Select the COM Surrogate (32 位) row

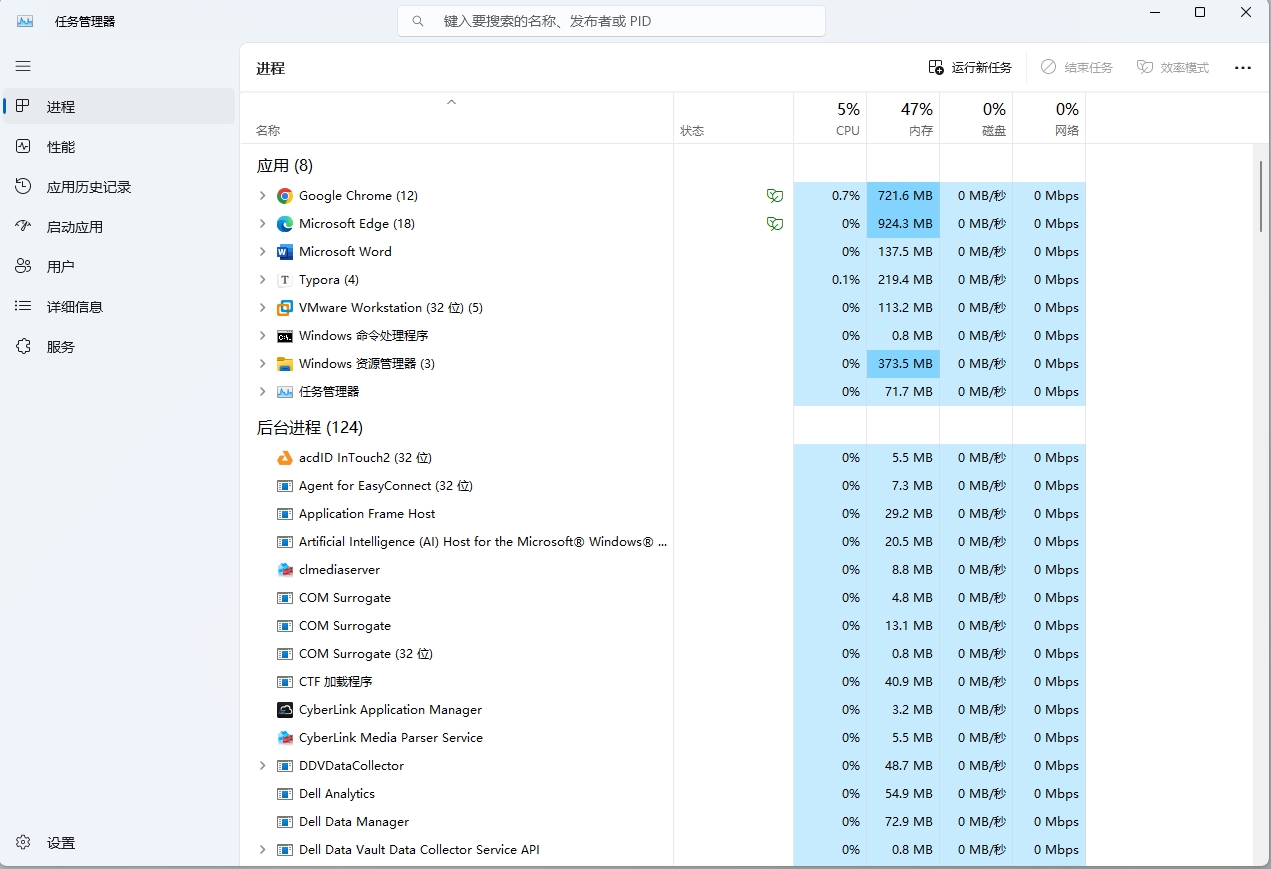point(663,654)
